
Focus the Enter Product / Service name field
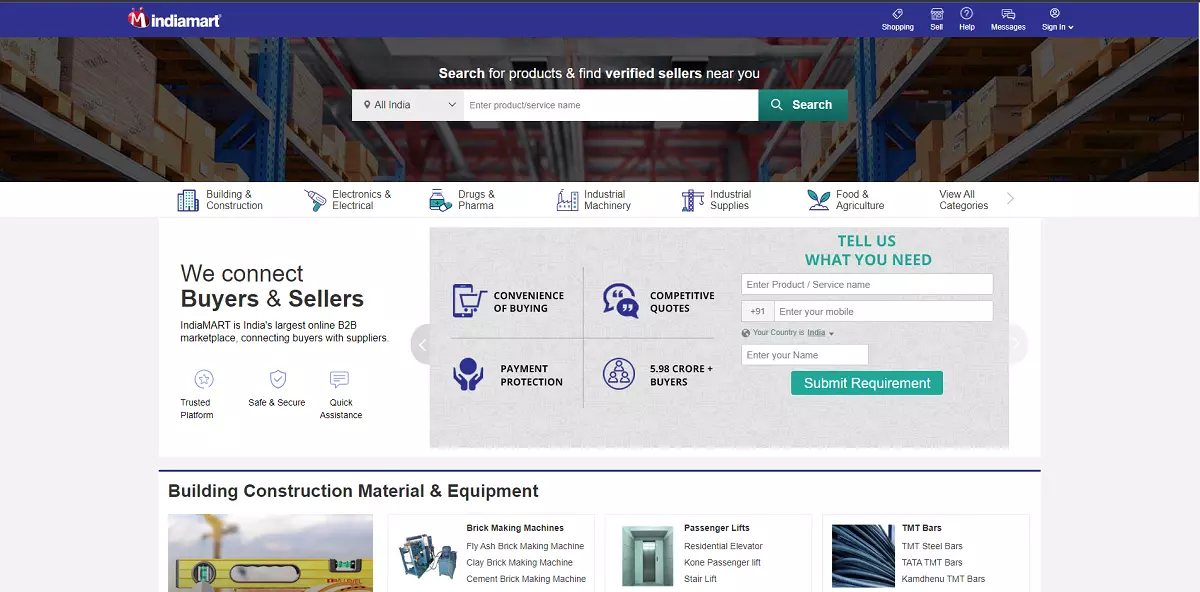(x=867, y=284)
